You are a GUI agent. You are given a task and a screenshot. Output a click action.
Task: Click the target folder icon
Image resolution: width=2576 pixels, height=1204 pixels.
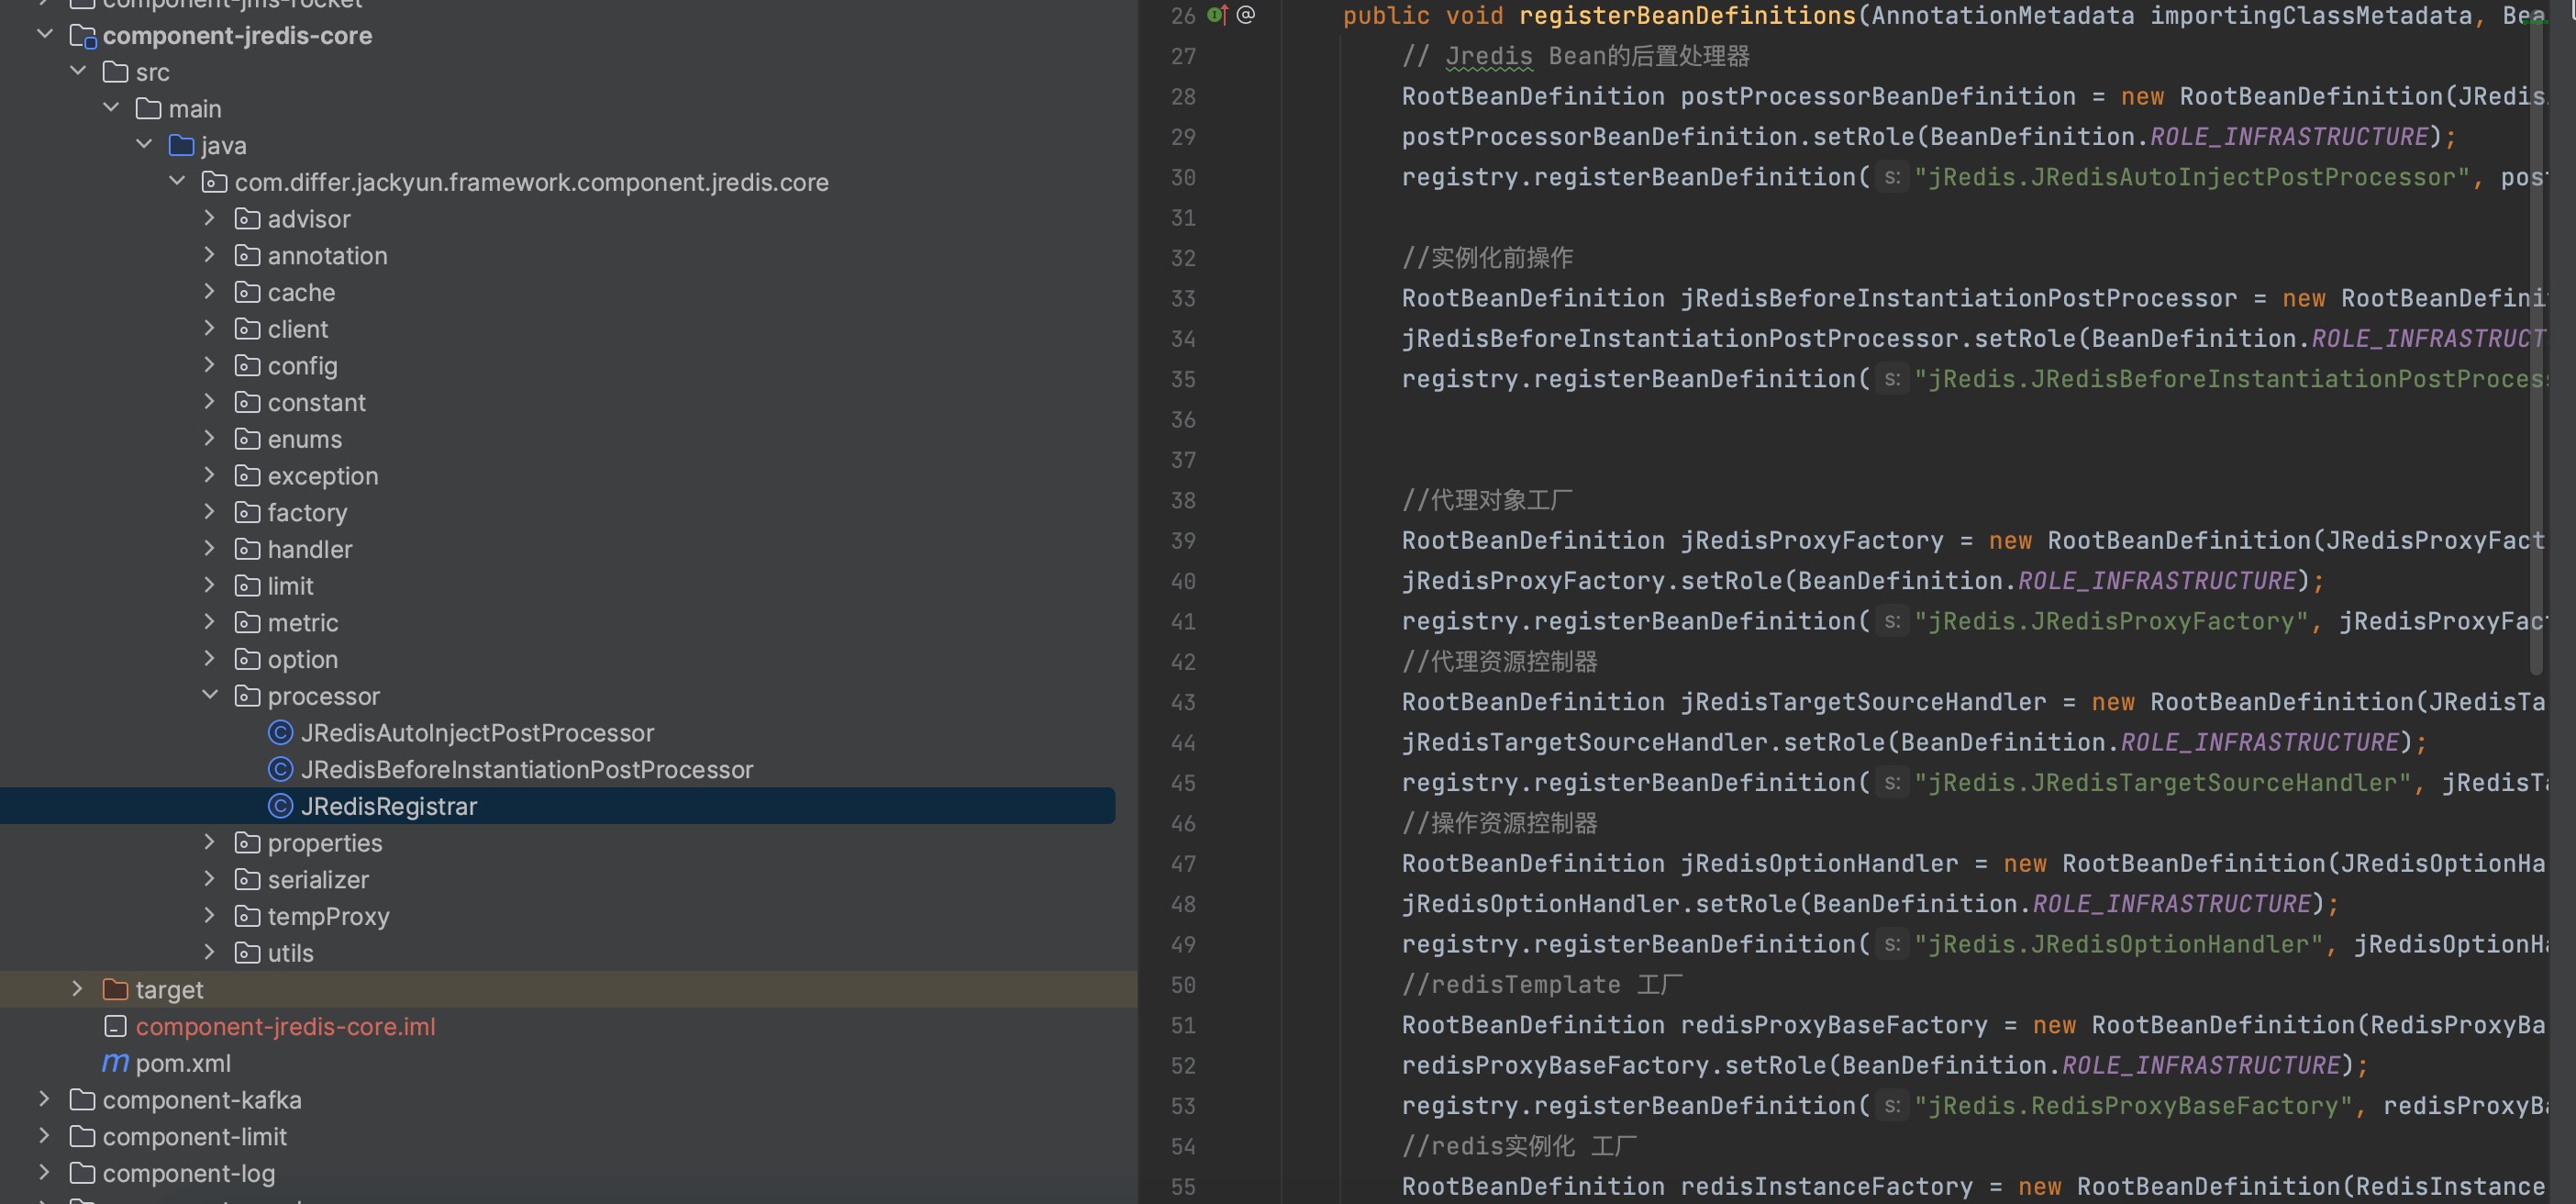[116, 990]
